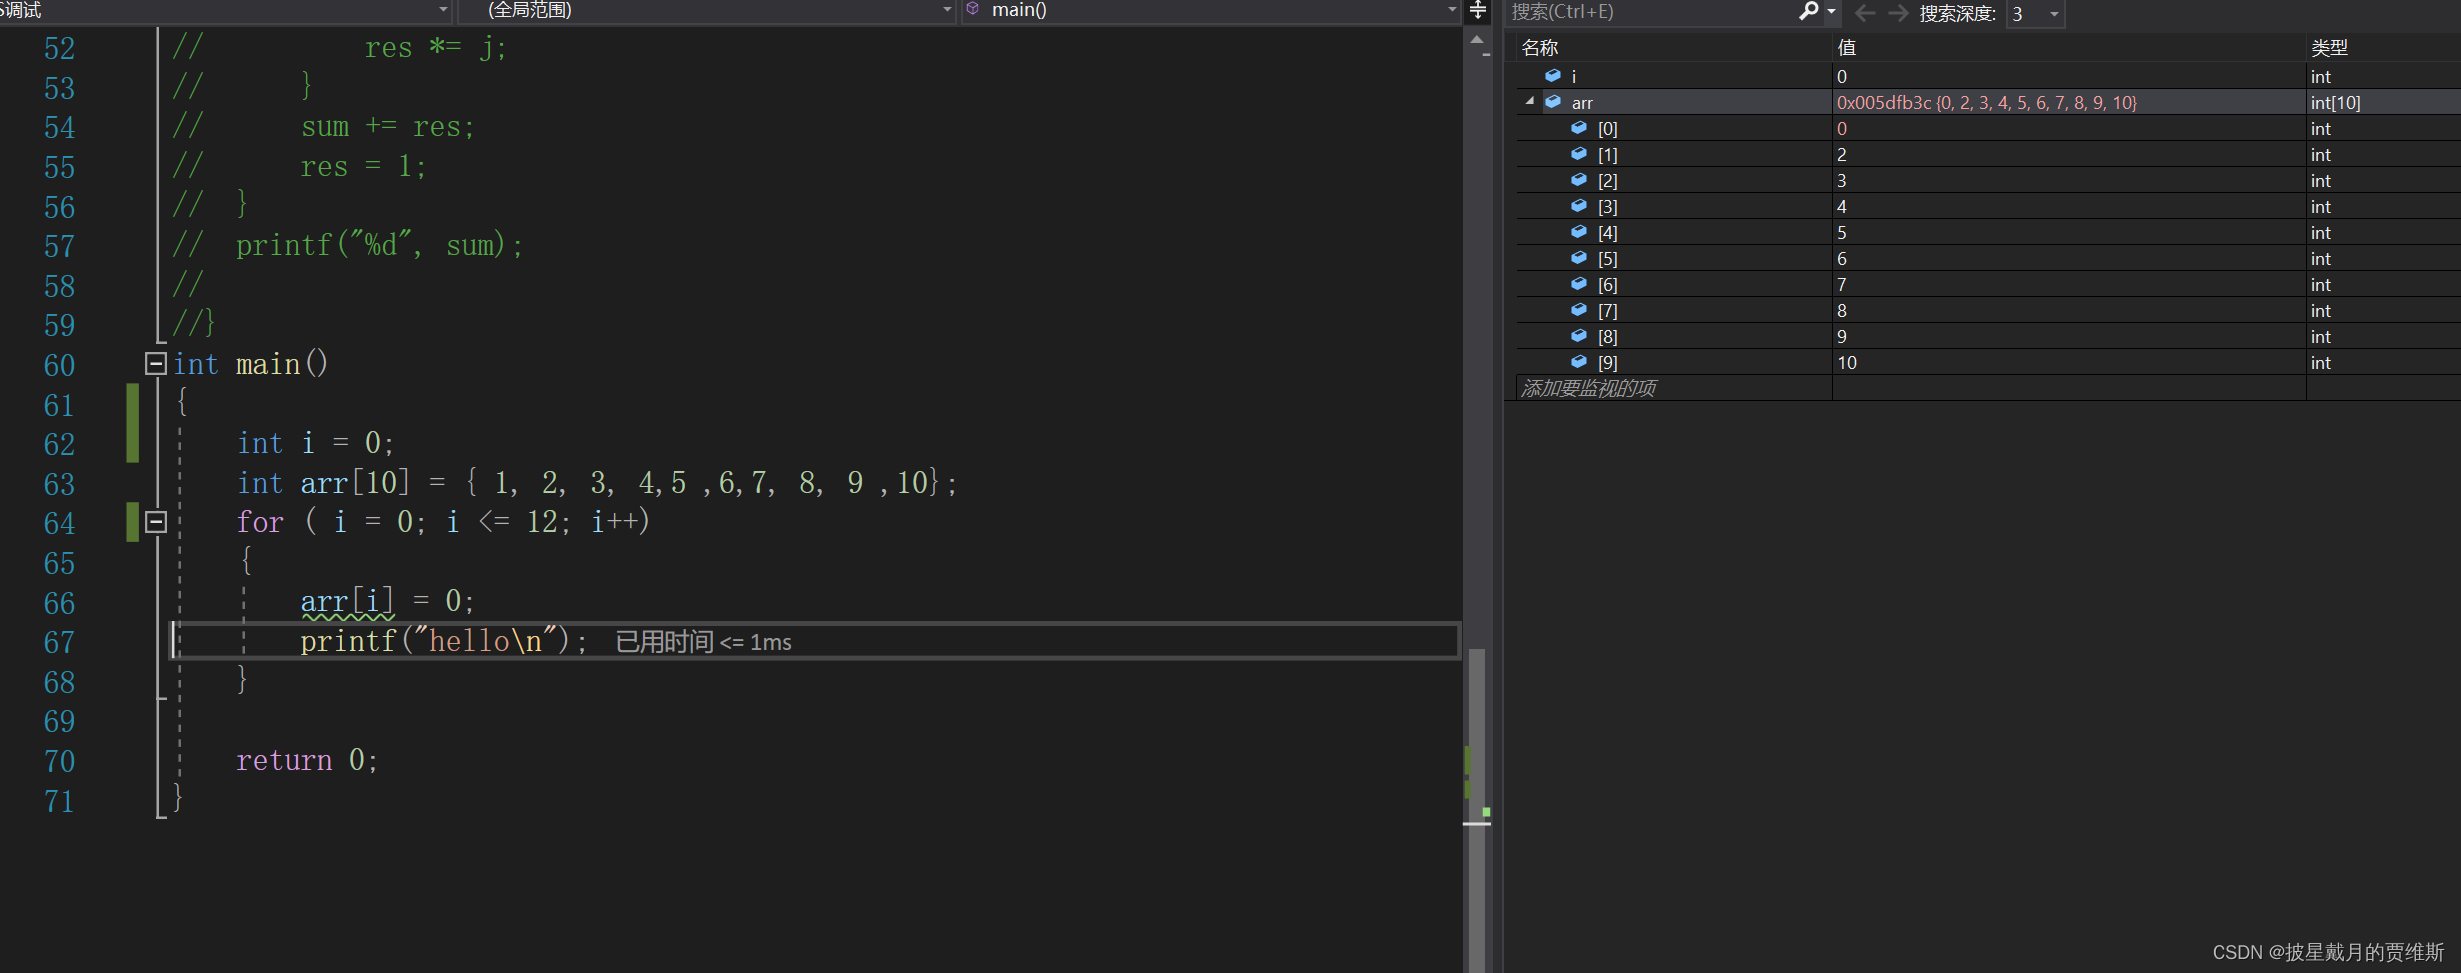The image size is (2461, 973).
Task: Collapse the for loop outline box
Action: (155, 522)
